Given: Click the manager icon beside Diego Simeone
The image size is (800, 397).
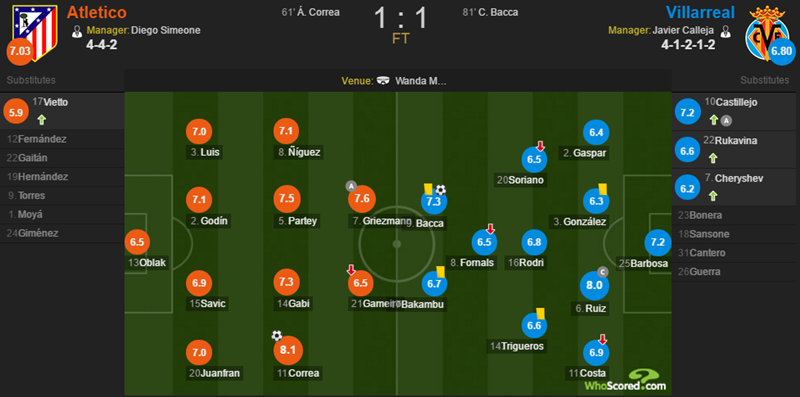Looking at the screenshot, I should (77, 31).
